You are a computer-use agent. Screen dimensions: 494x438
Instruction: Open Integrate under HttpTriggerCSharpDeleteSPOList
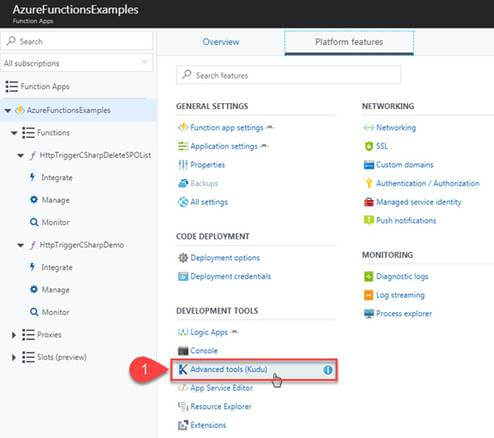pos(57,178)
